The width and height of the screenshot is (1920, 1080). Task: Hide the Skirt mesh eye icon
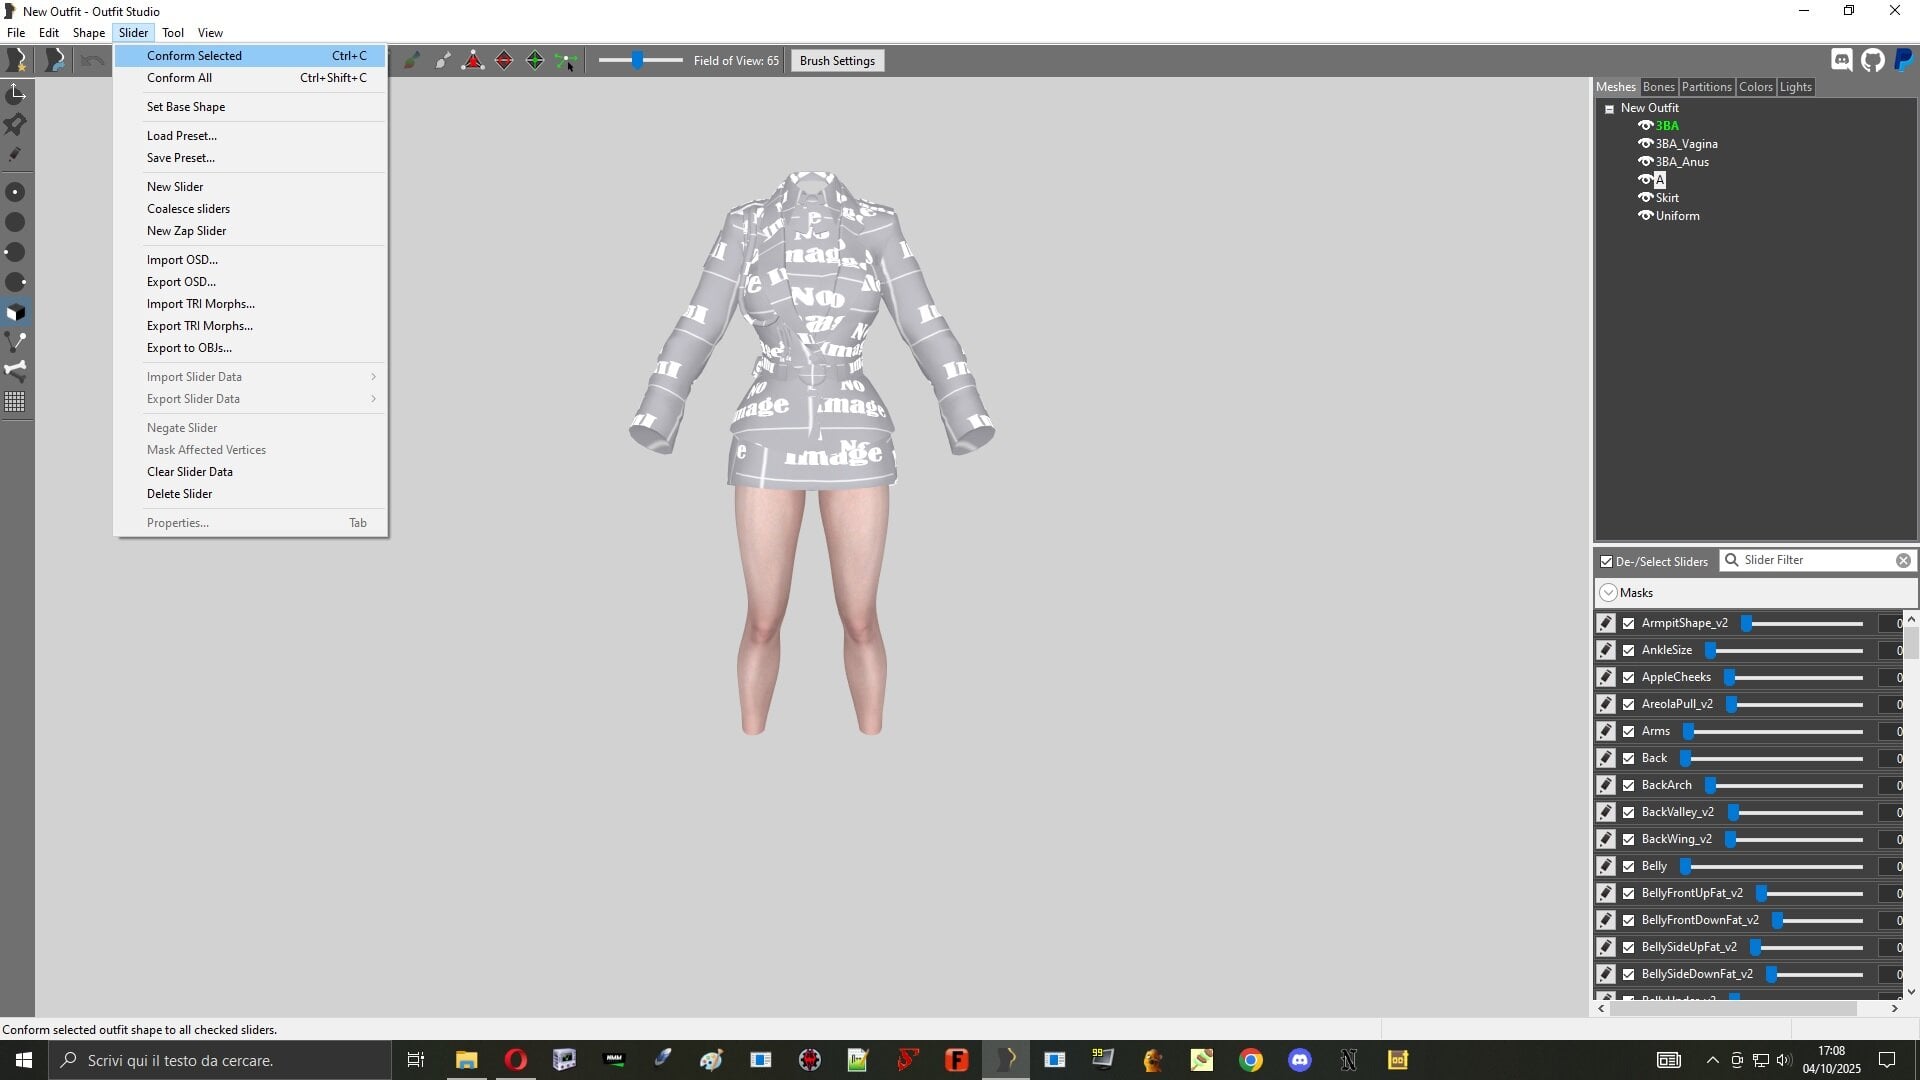pyautogui.click(x=1645, y=198)
